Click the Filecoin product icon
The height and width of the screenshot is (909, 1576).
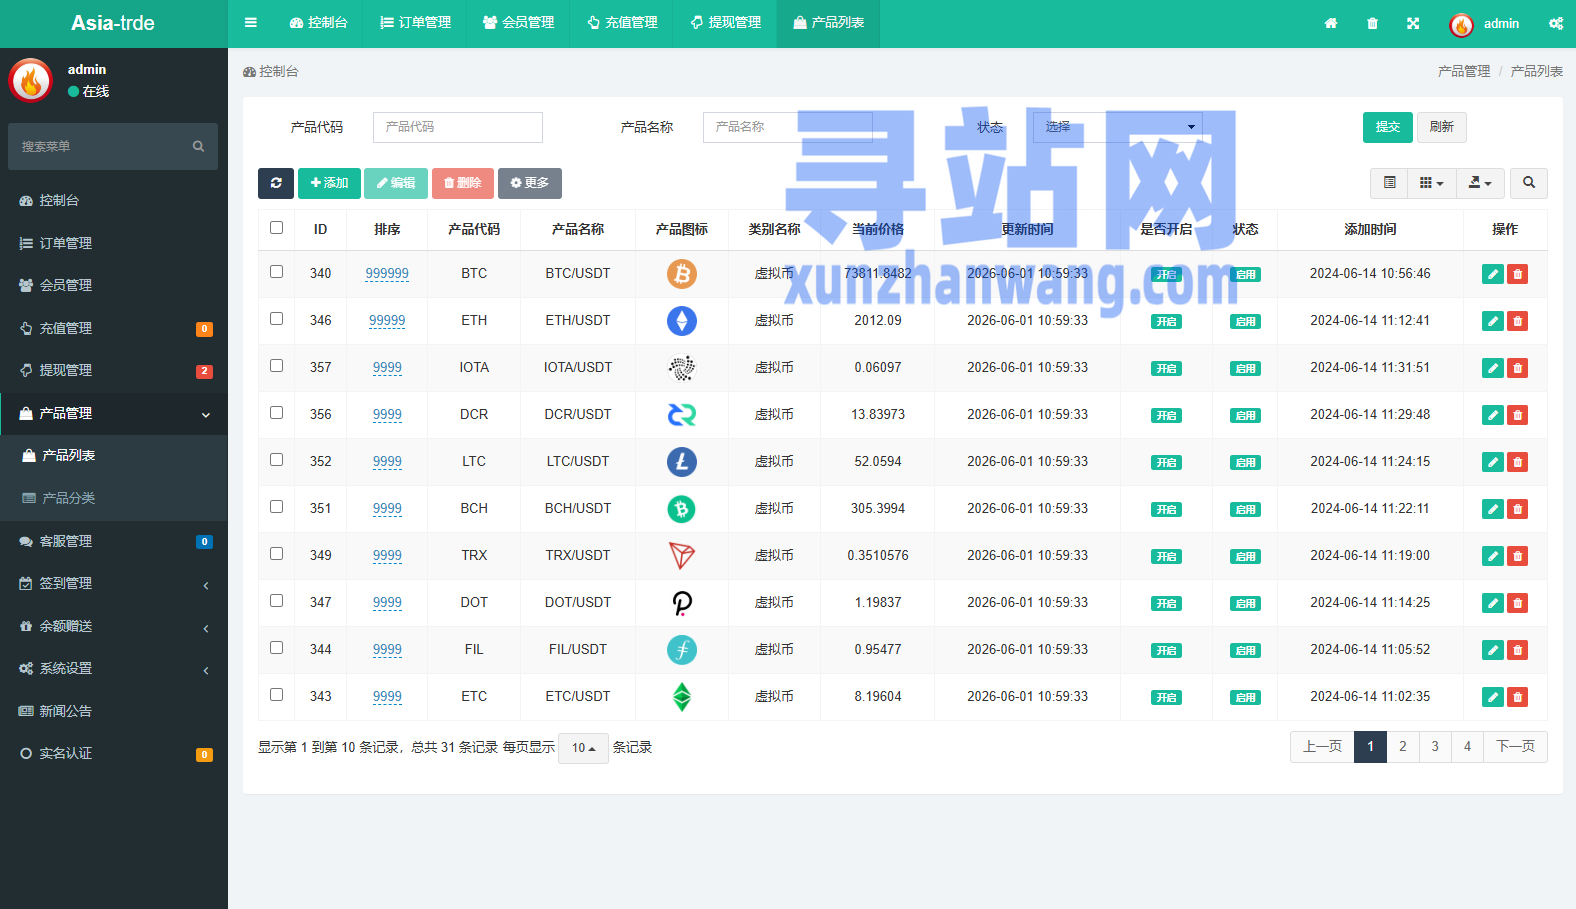pyautogui.click(x=682, y=650)
